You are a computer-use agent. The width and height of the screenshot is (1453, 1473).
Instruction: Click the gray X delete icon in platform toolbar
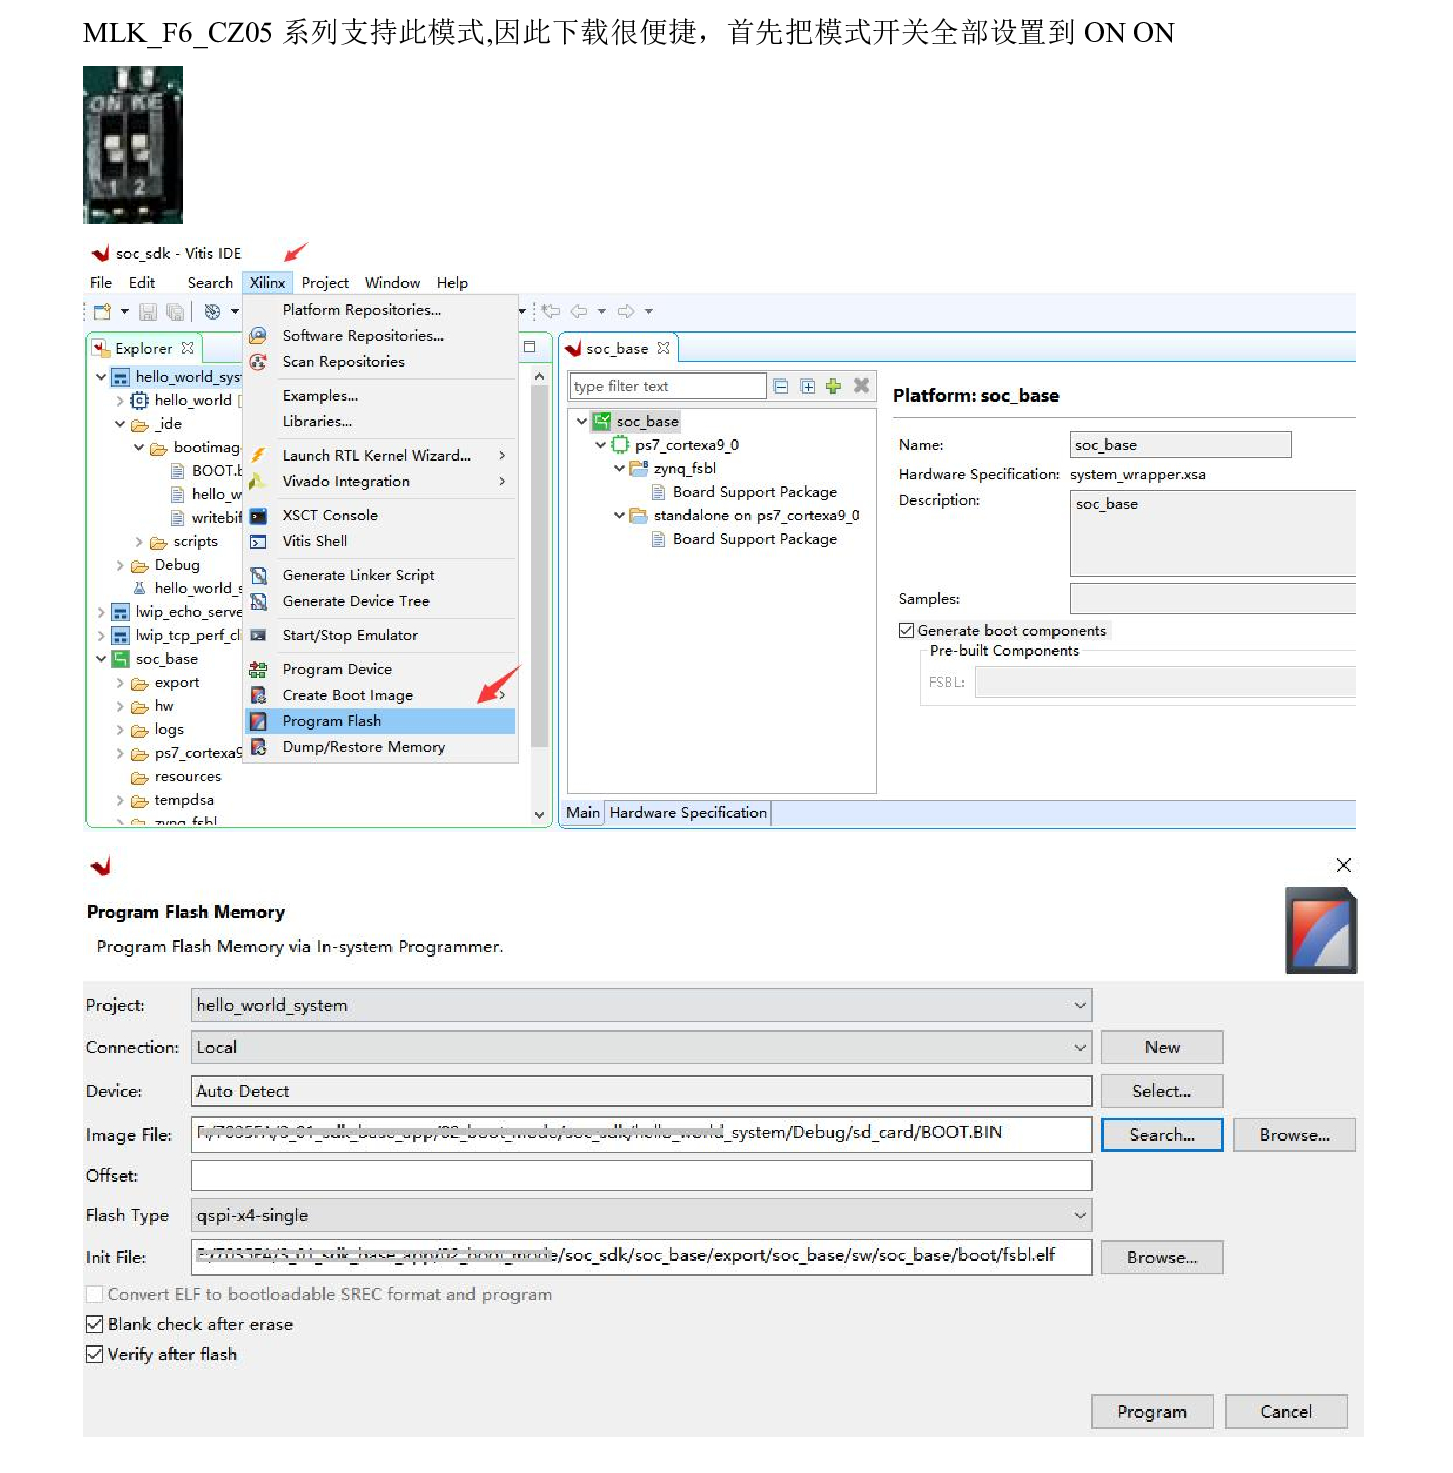click(x=861, y=385)
